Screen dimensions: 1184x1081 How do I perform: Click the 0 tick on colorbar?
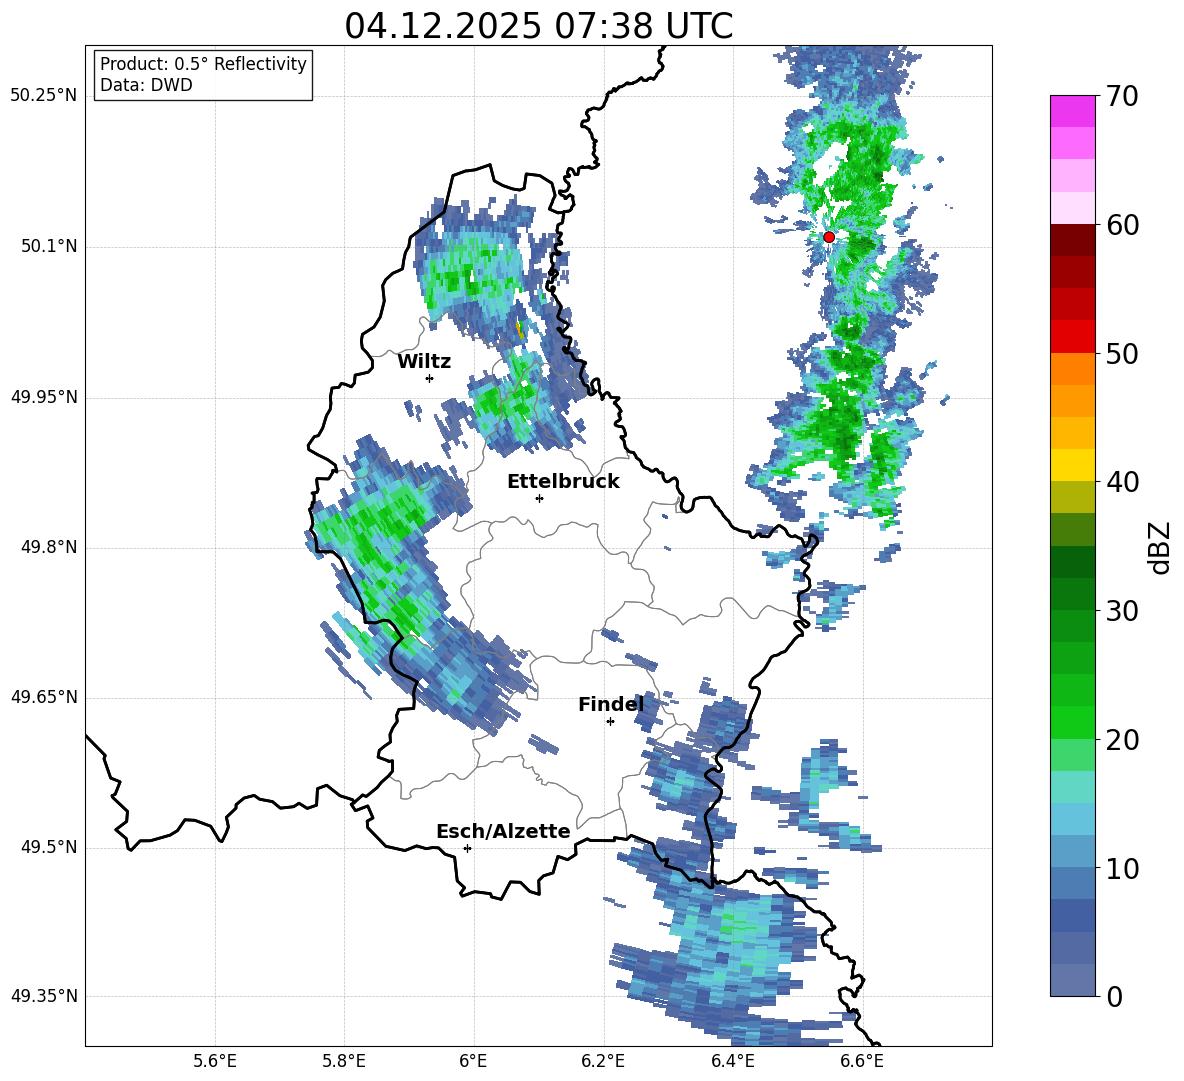click(x=1114, y=996)
